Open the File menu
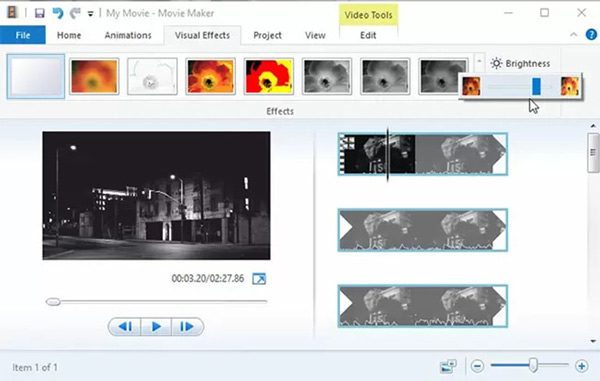 pos(23,35)
